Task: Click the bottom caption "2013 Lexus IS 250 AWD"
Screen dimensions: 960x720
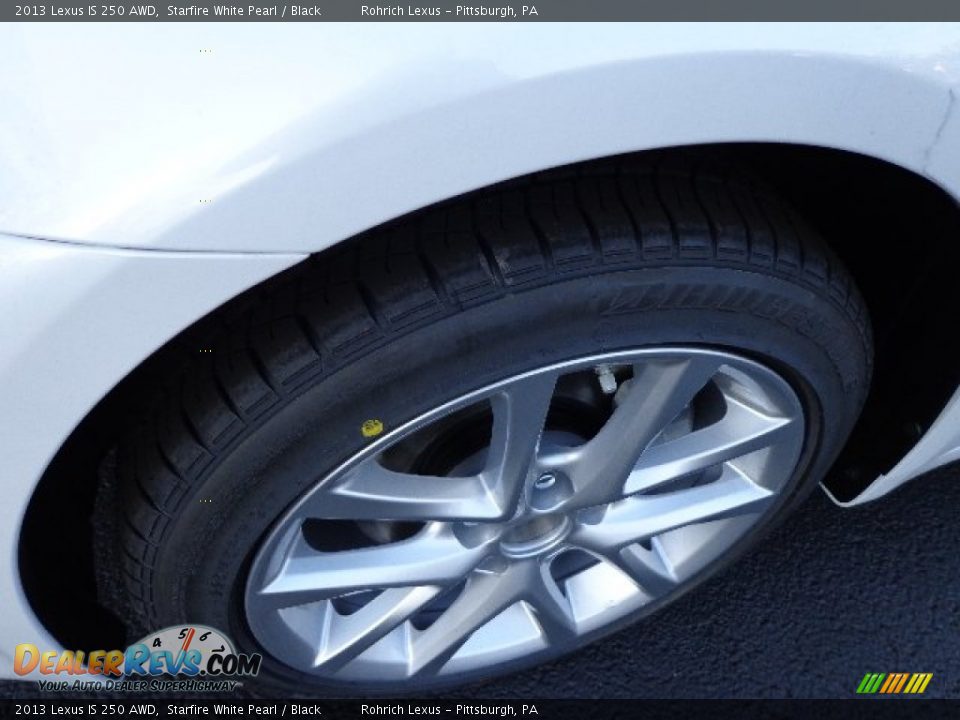Action: point(85,710)
